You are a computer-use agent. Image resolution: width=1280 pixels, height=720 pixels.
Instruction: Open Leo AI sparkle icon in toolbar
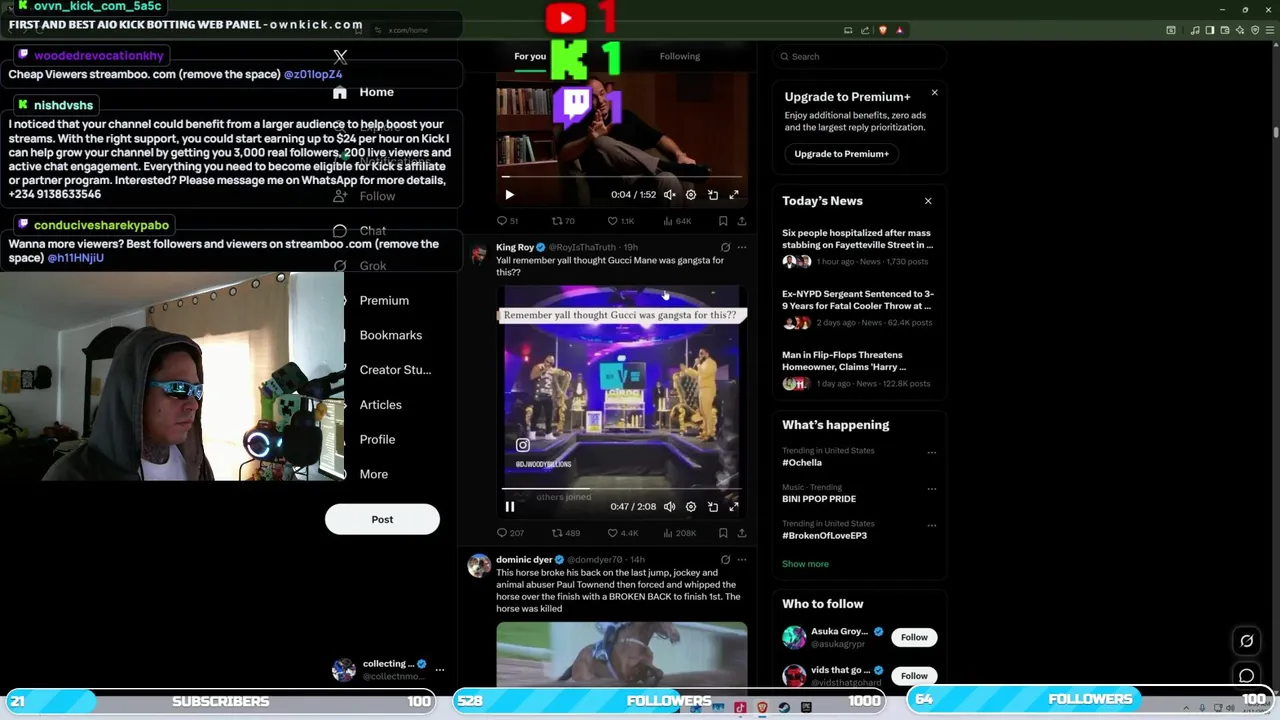point(1241,30)
